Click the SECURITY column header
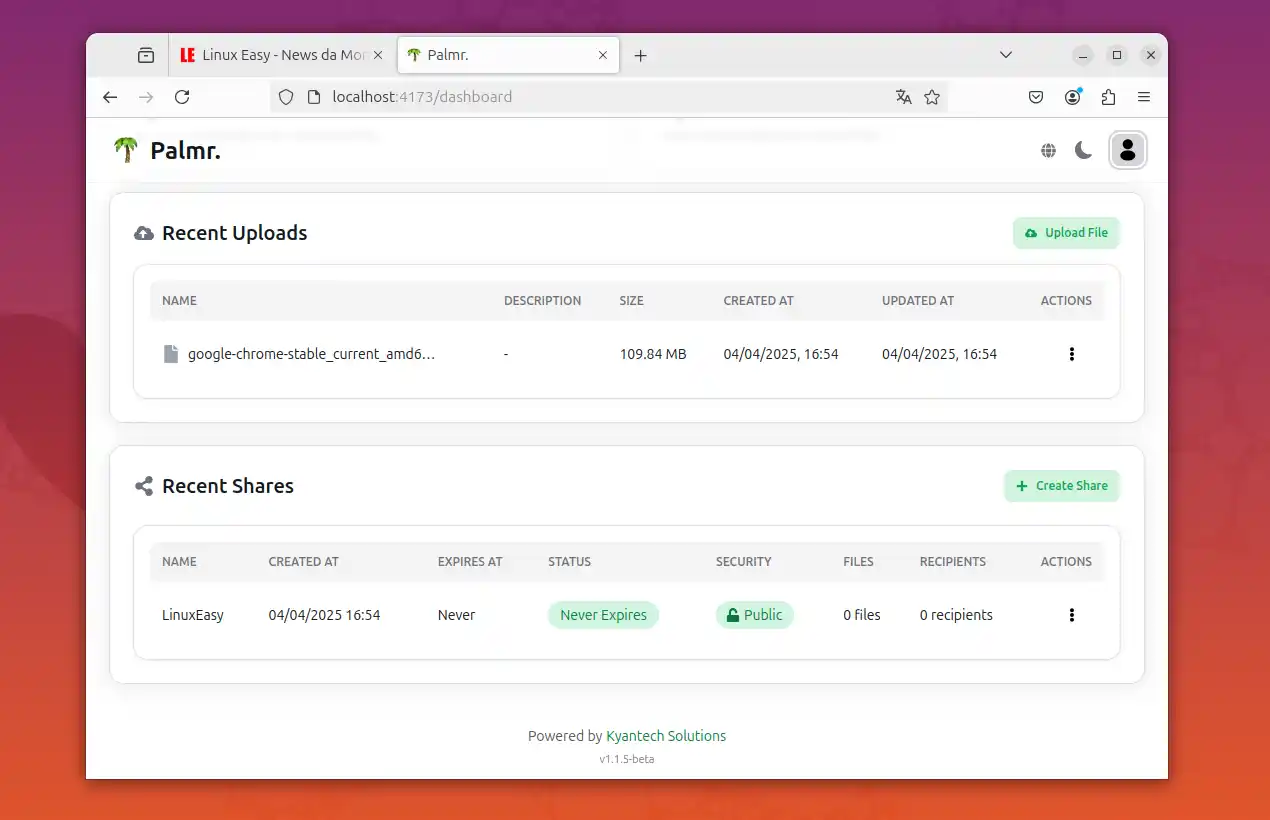The image size is (1270, 820). (x=744, y=562)
